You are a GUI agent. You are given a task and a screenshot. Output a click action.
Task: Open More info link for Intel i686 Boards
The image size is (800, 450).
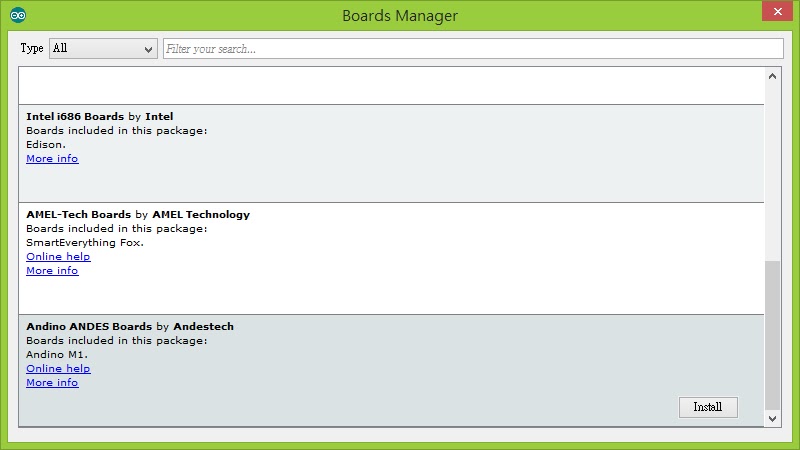[x=52, y=159]
